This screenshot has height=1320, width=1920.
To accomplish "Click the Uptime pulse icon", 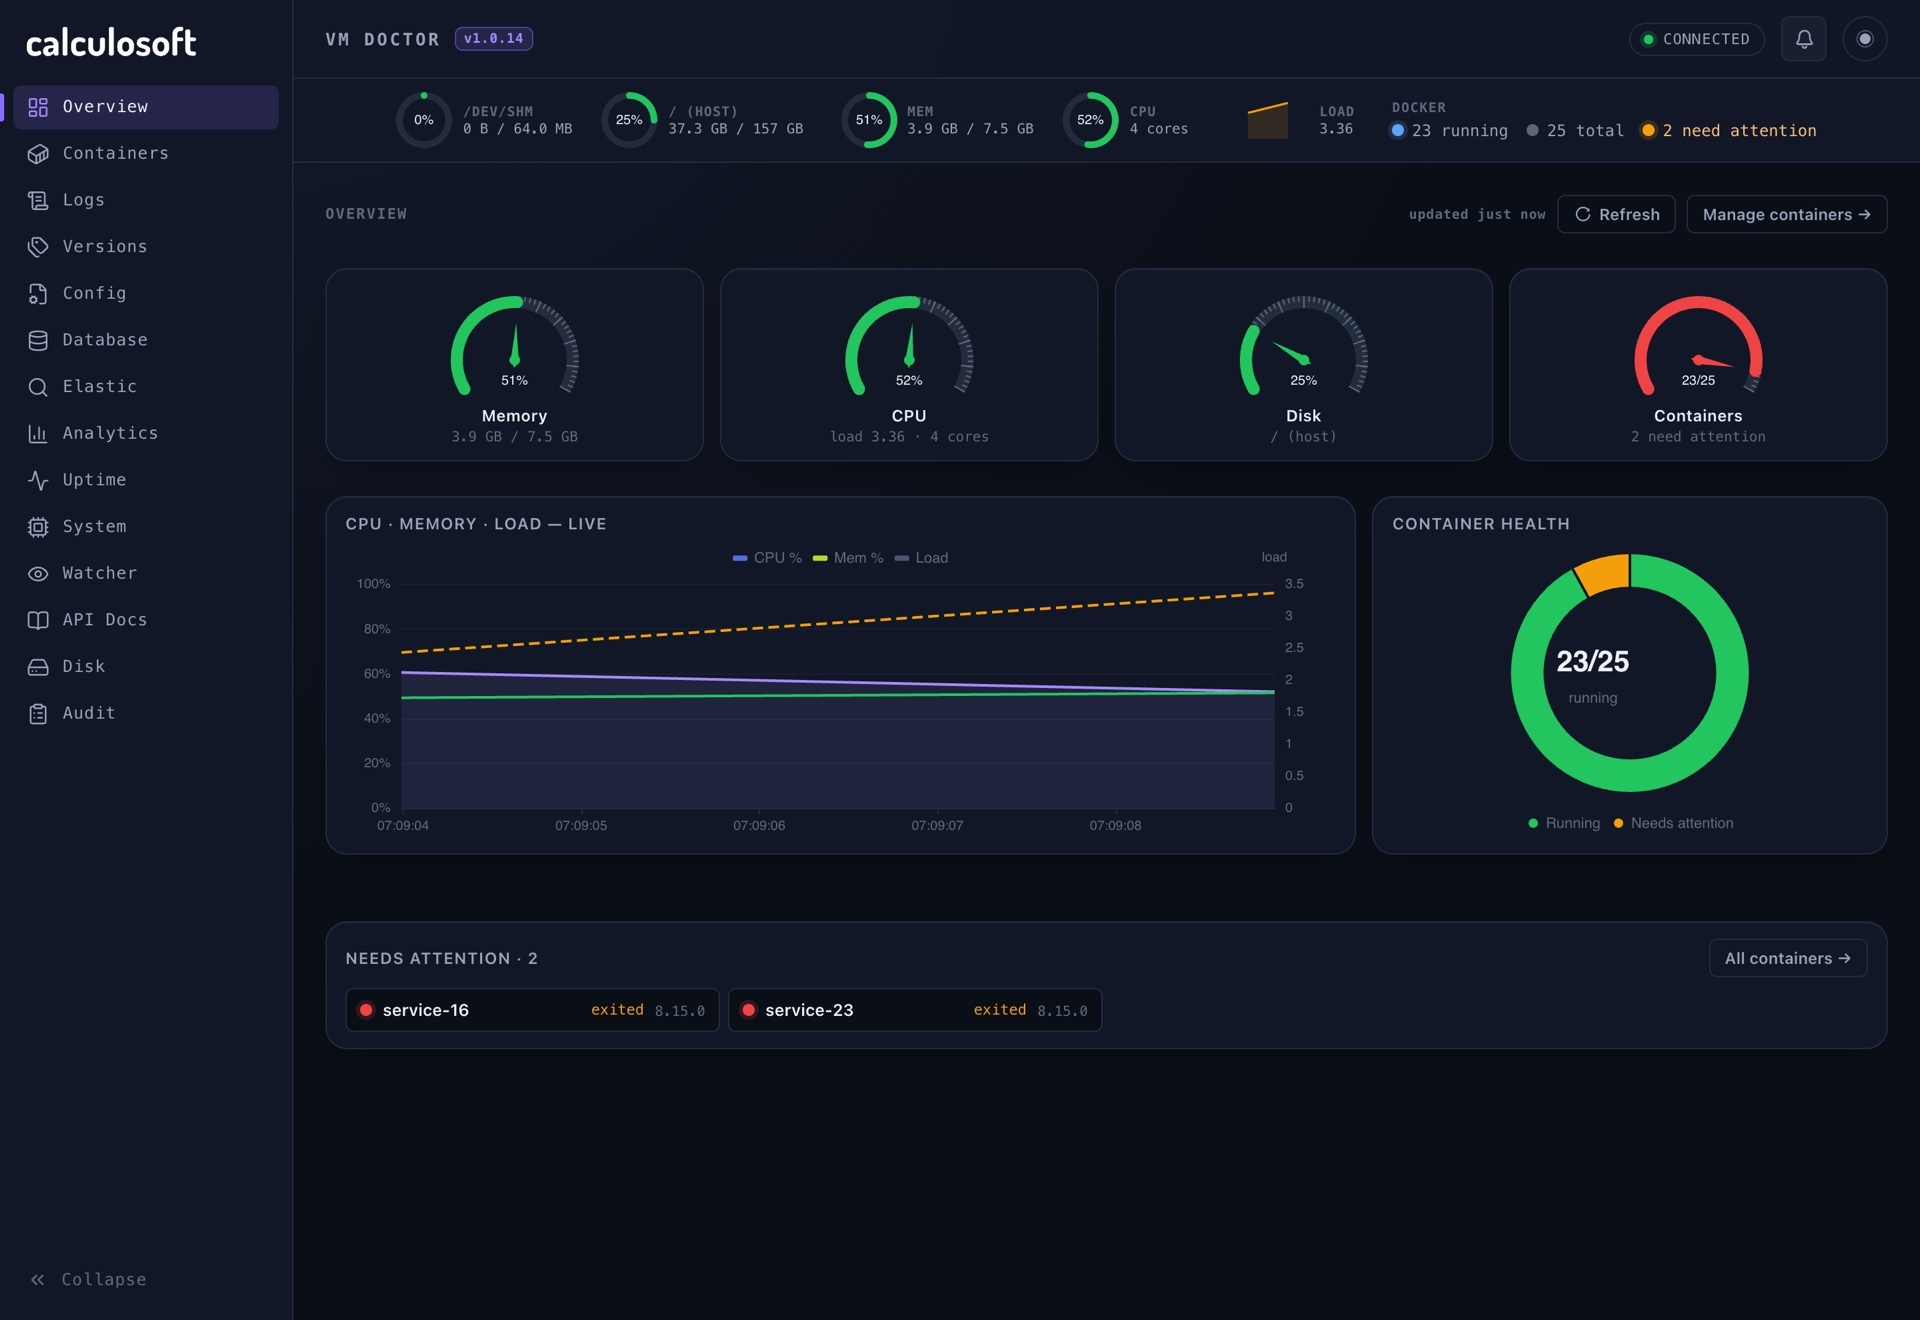I will click(x=38, y=480).
